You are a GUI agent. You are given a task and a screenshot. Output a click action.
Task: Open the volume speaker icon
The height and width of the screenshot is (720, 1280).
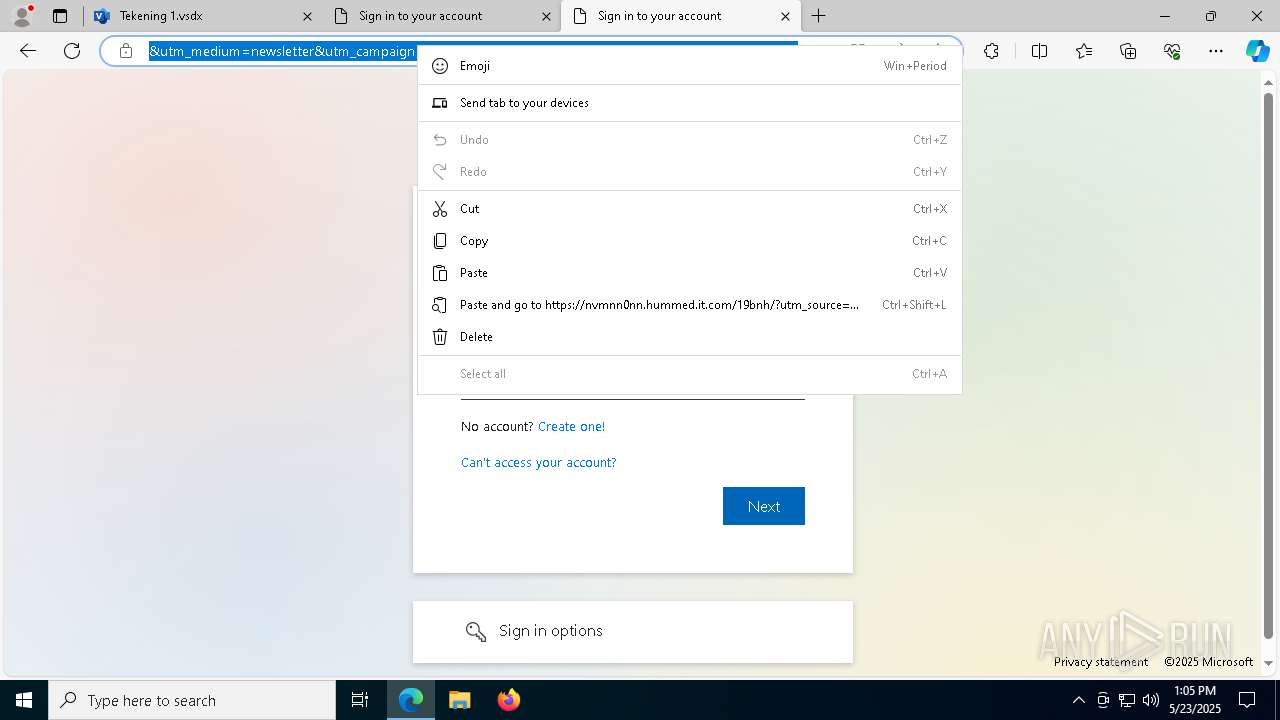[1151, 700]
